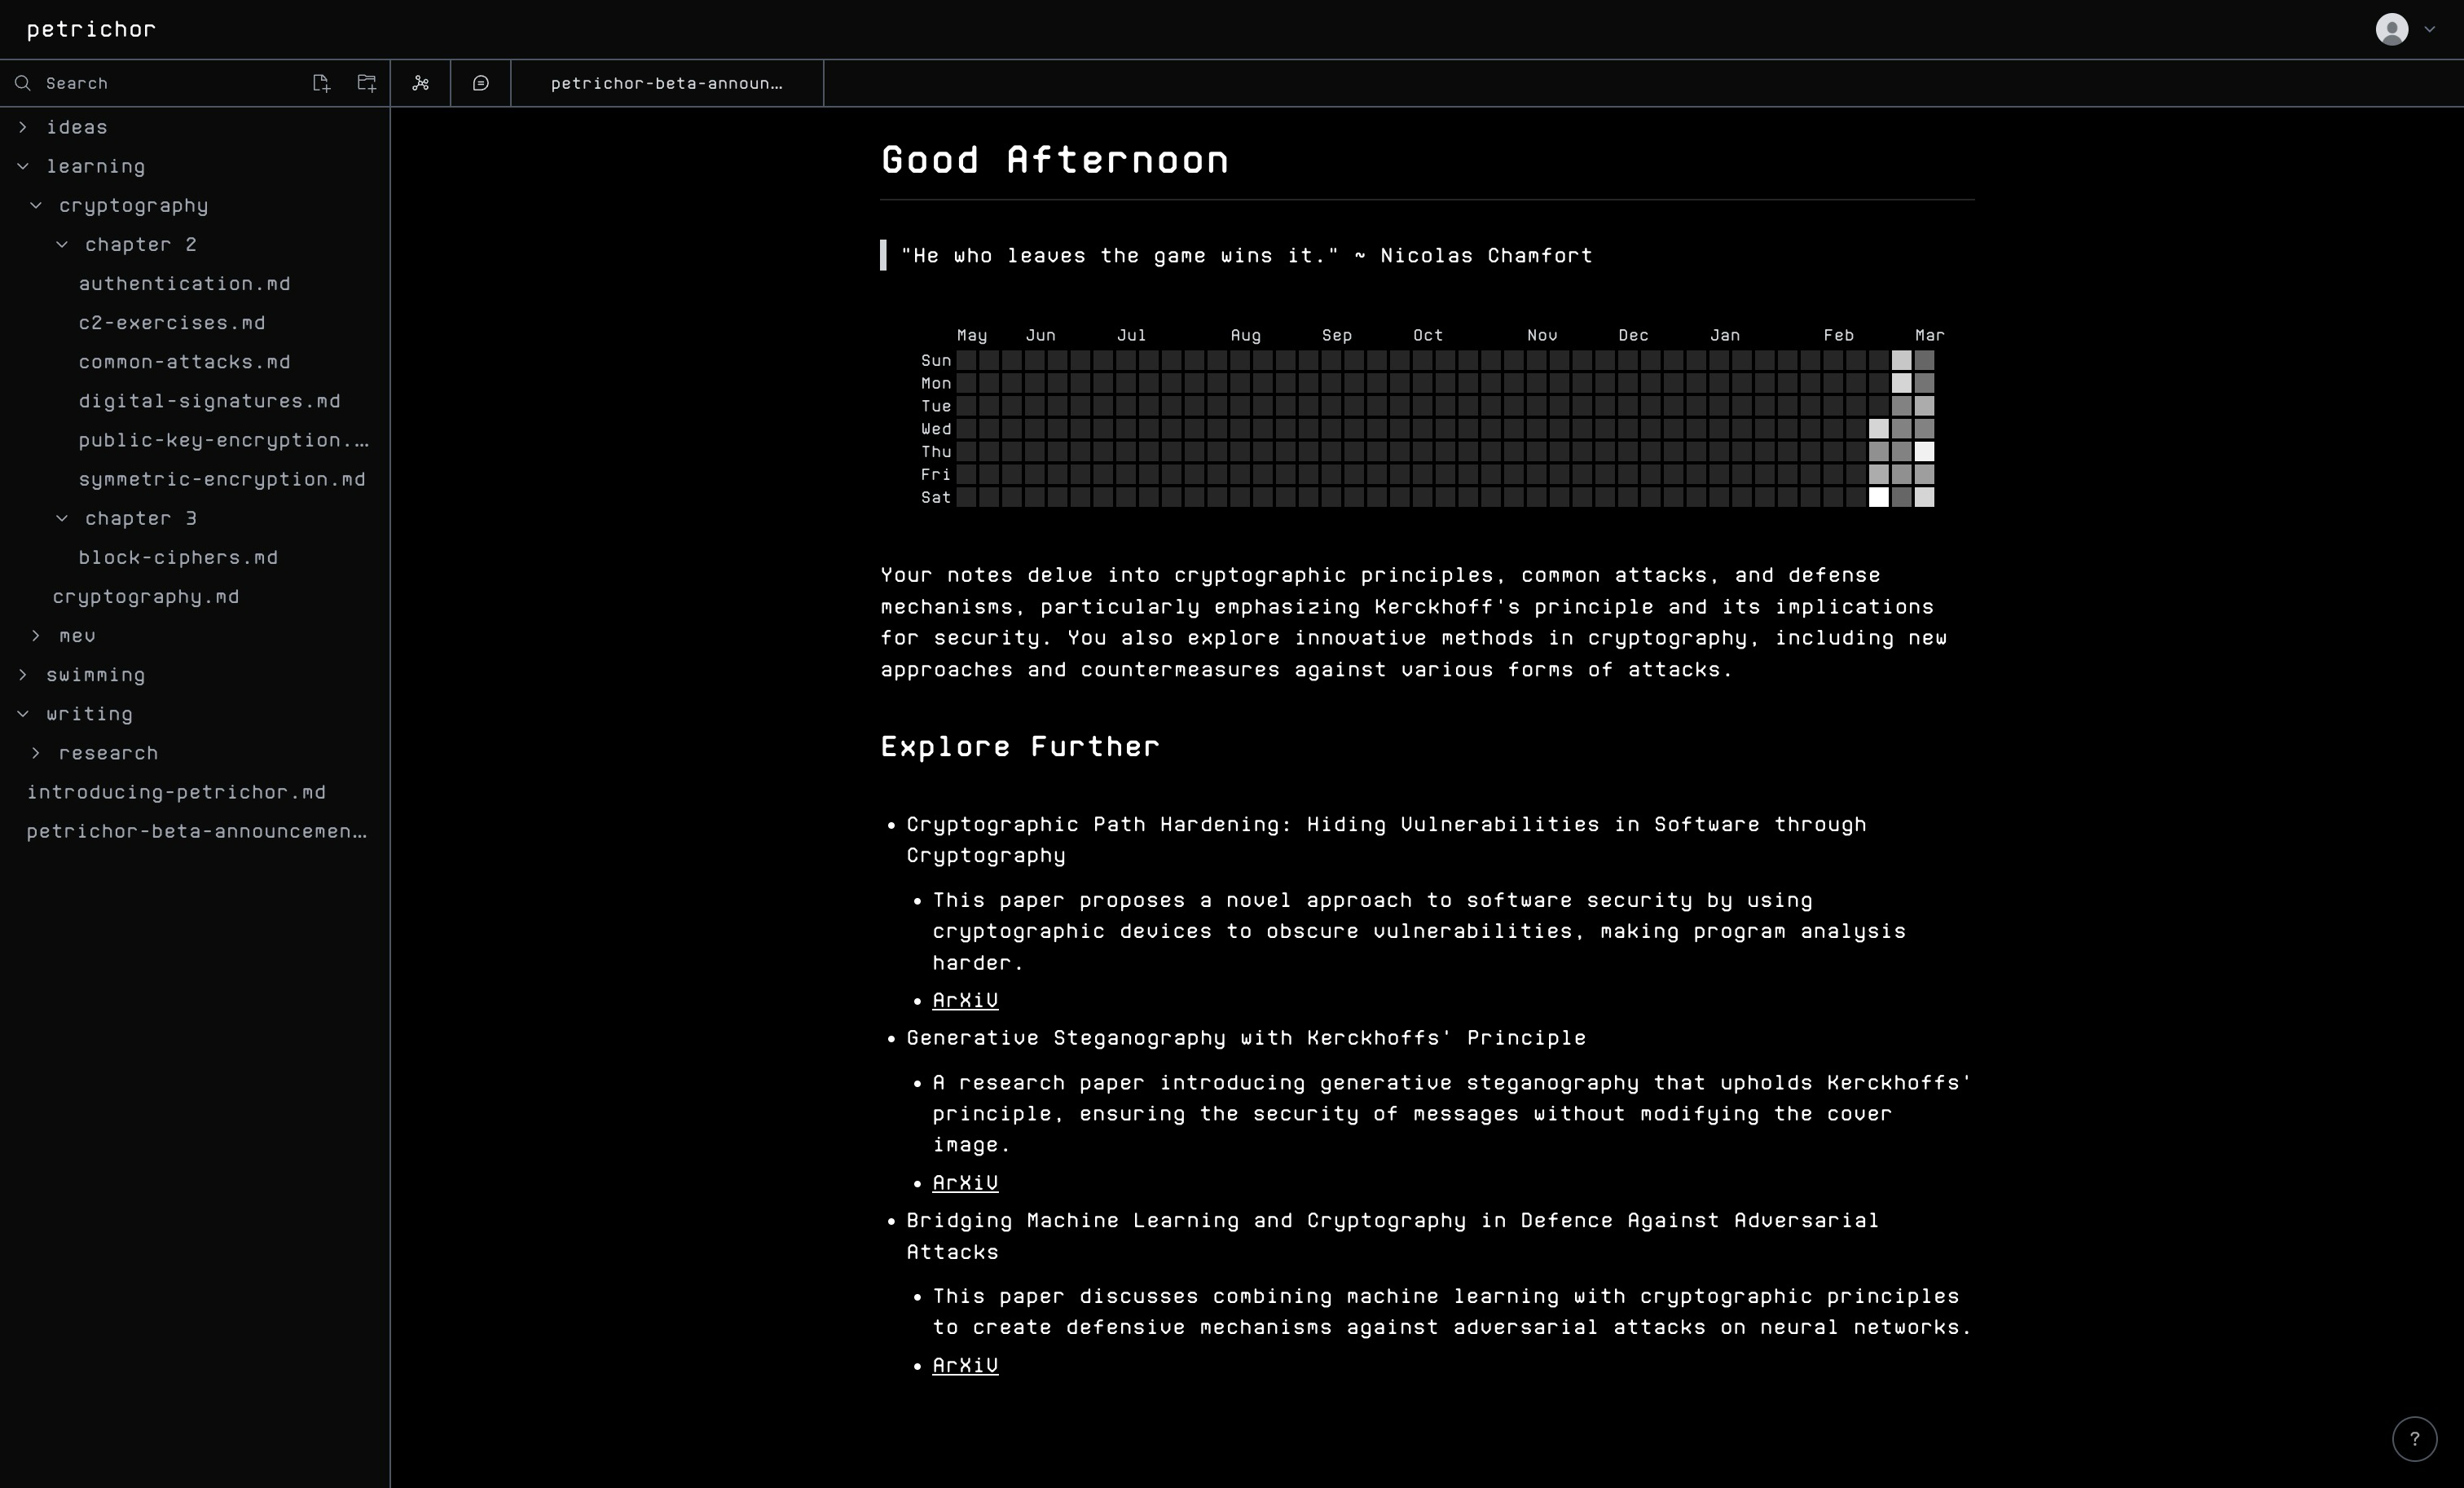Open the graph view icon
Viewport: 2464px width, 1488px height.
(420, 83)
